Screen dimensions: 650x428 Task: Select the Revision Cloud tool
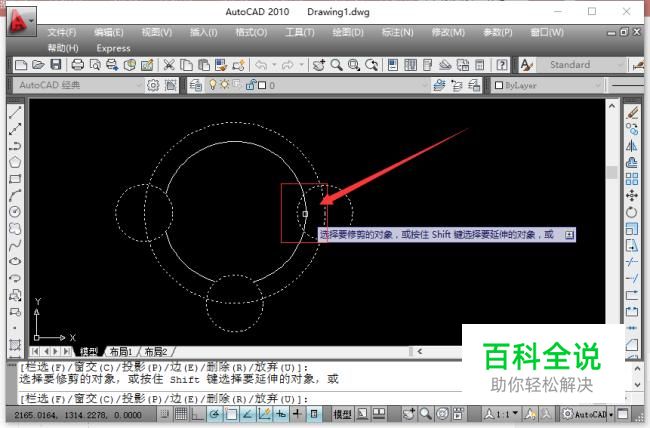15,229
